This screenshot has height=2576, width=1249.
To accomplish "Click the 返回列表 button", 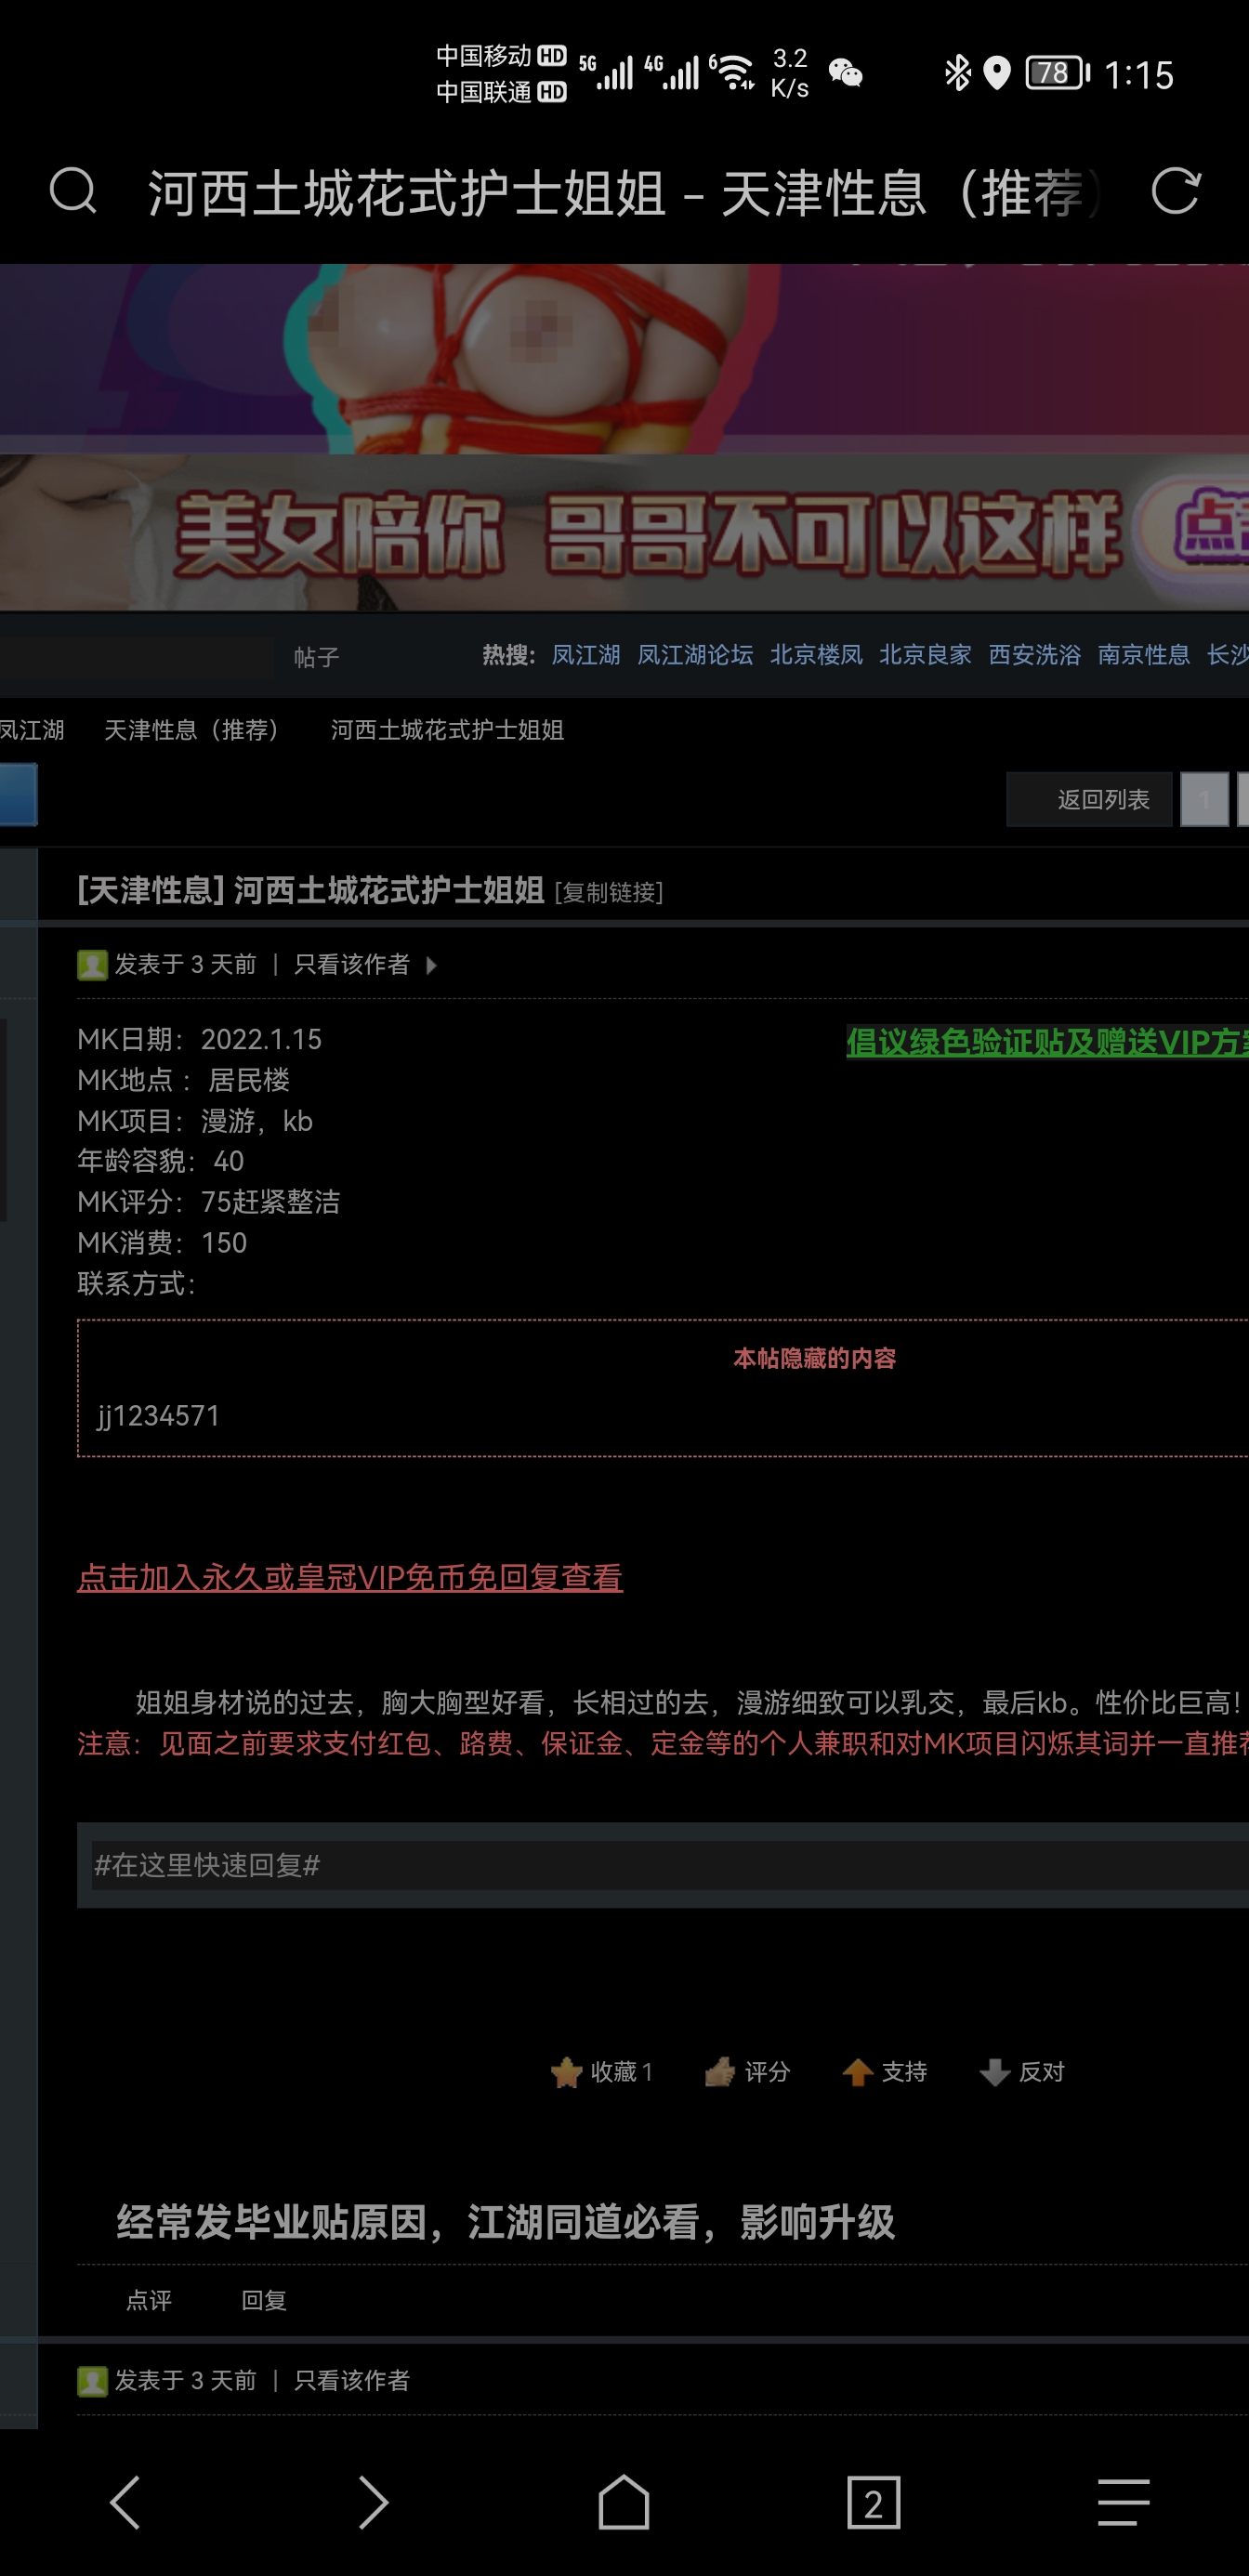I will (1089, 799).
